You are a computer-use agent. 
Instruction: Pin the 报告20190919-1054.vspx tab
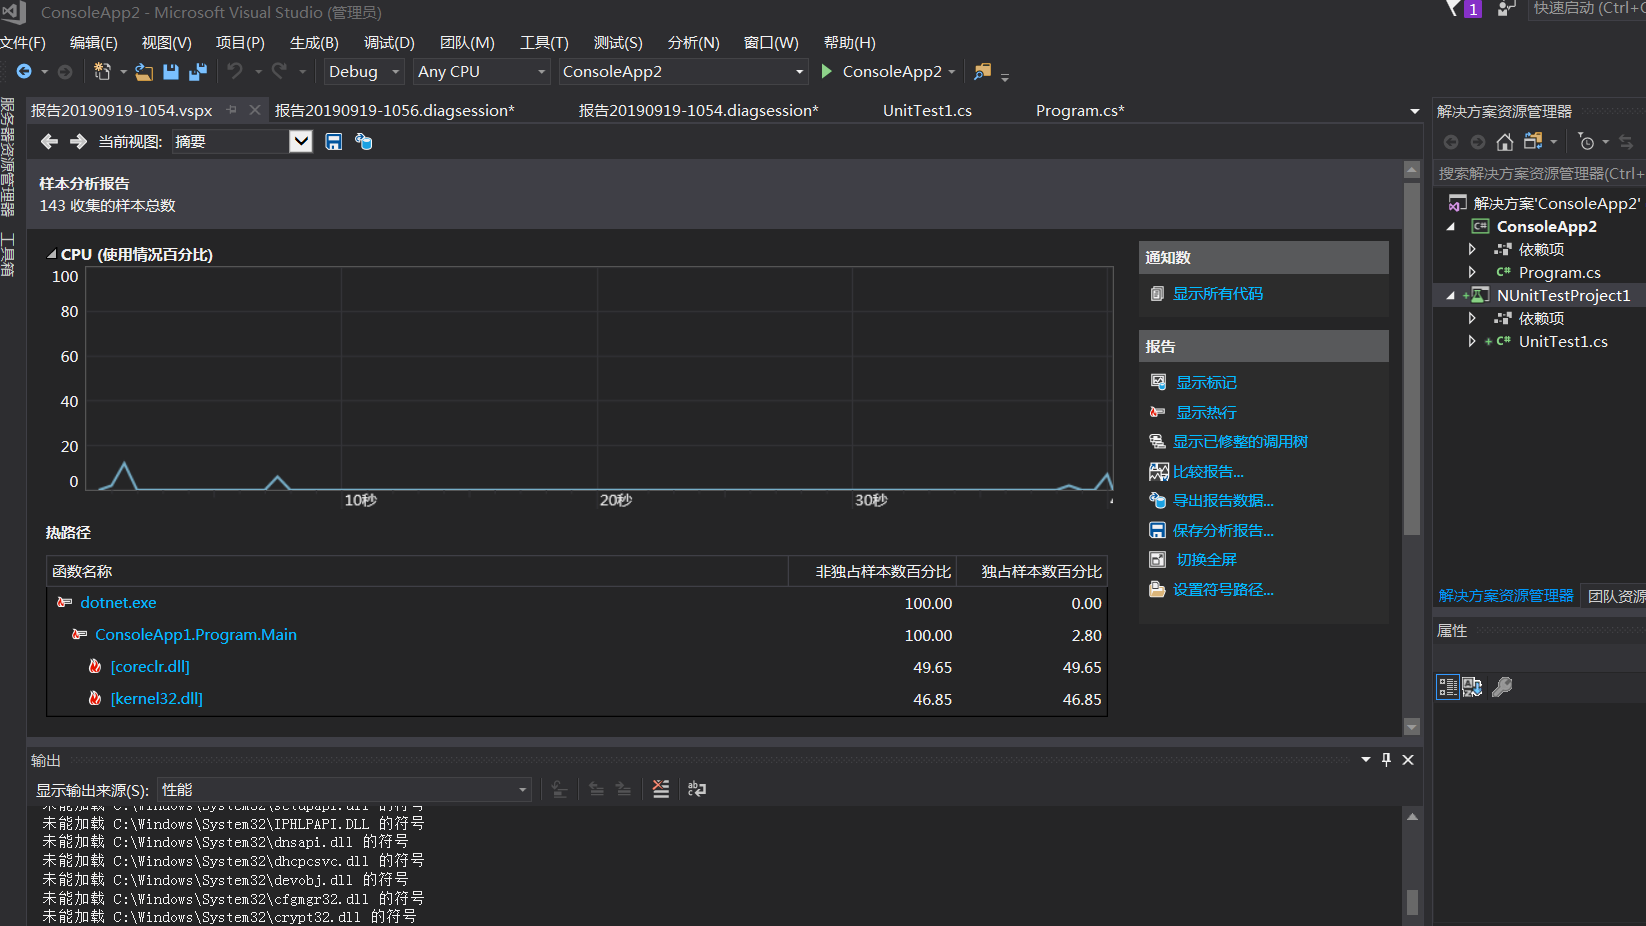[231, 110]
